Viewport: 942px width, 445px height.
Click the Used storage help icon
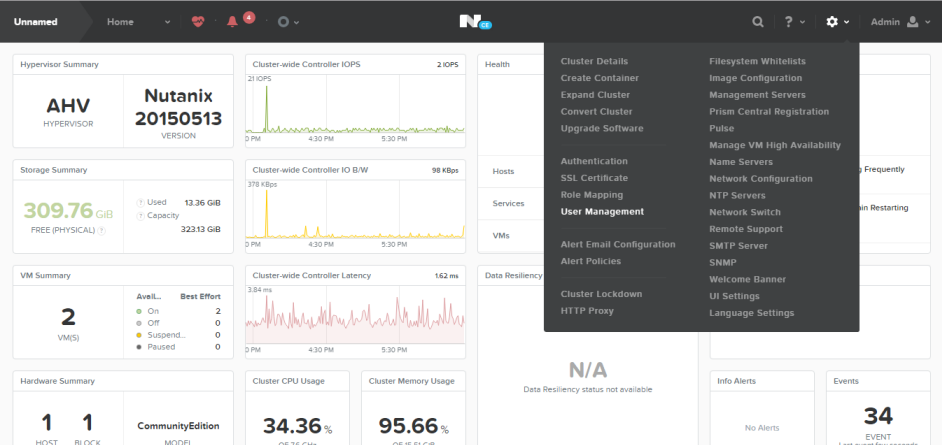141,202
